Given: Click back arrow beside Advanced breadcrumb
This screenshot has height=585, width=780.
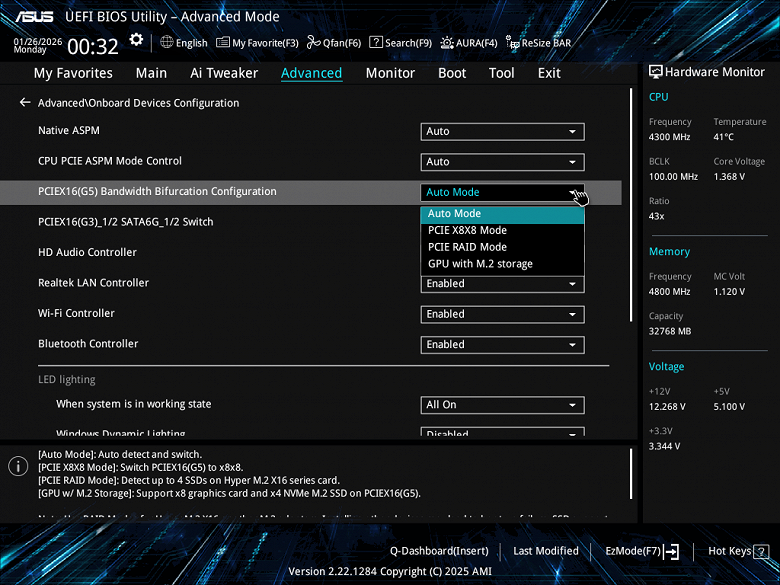Looking at the screenshot, I should [25, 103].
